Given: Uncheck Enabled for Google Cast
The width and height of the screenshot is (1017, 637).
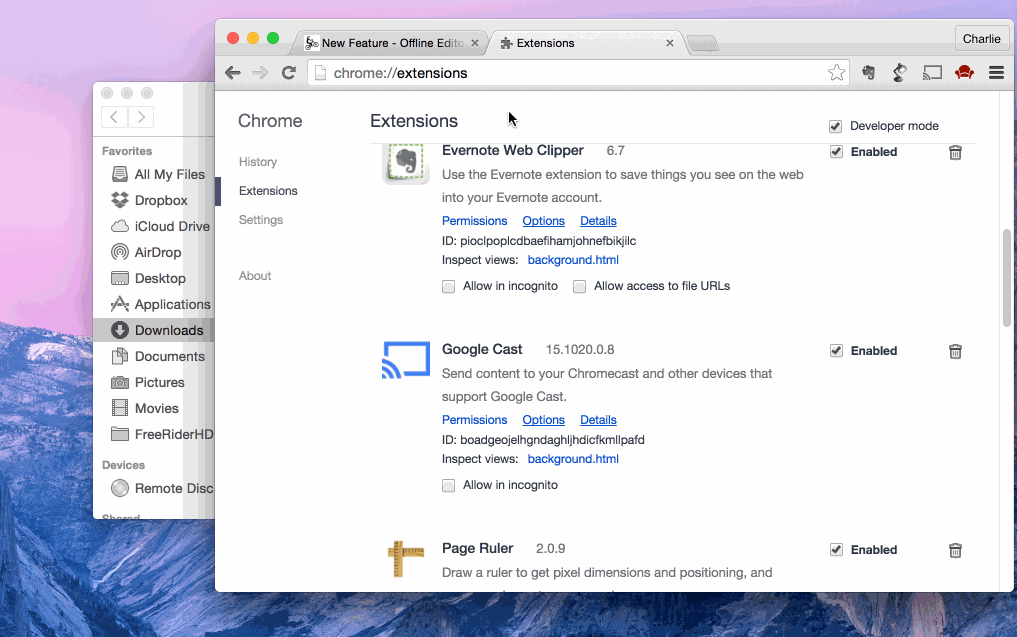Looking at the screenshot, I should tap(836, 351).
